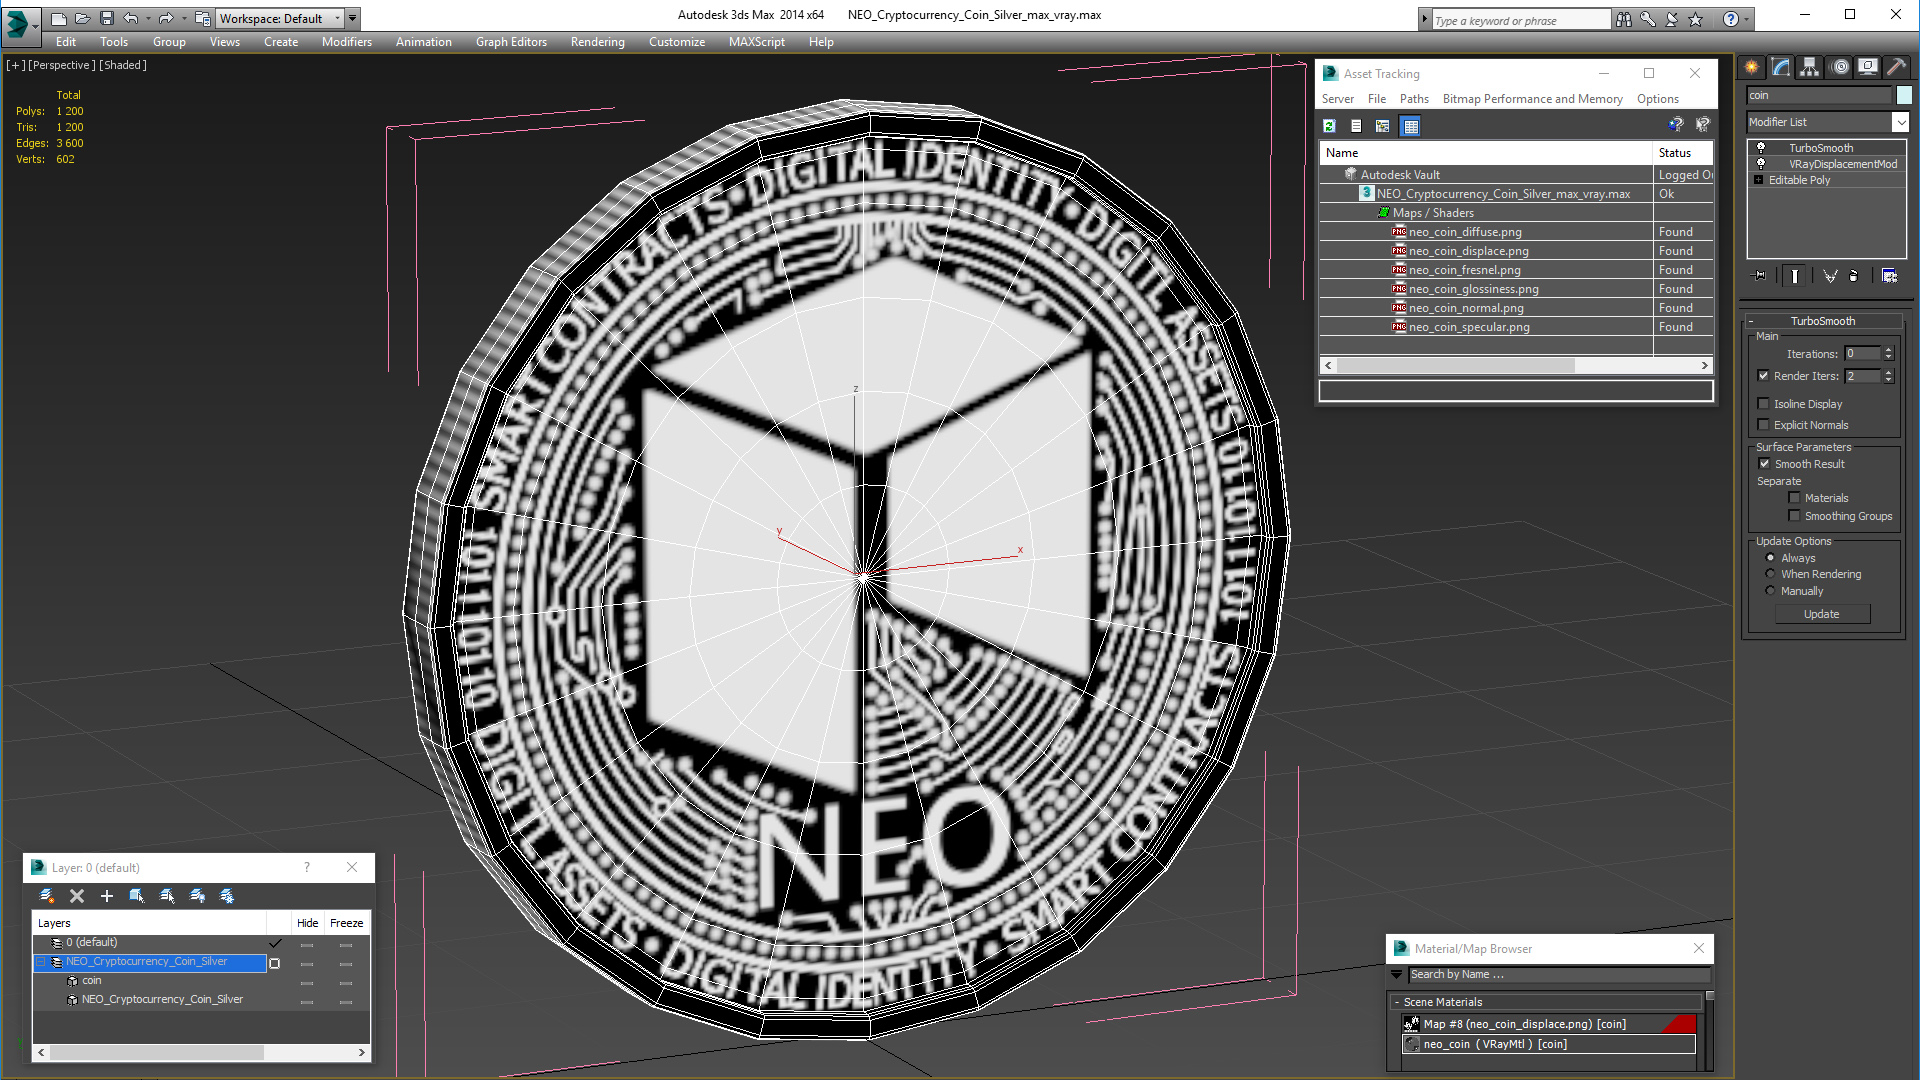Open the Modifiers menu
Viewport: 1920px width, 1080px height.
346,42
